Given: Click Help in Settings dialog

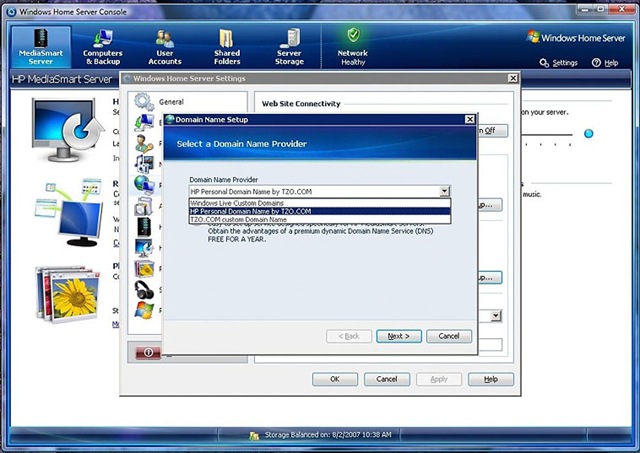Looking at the screenshot, I should point(491,379).
